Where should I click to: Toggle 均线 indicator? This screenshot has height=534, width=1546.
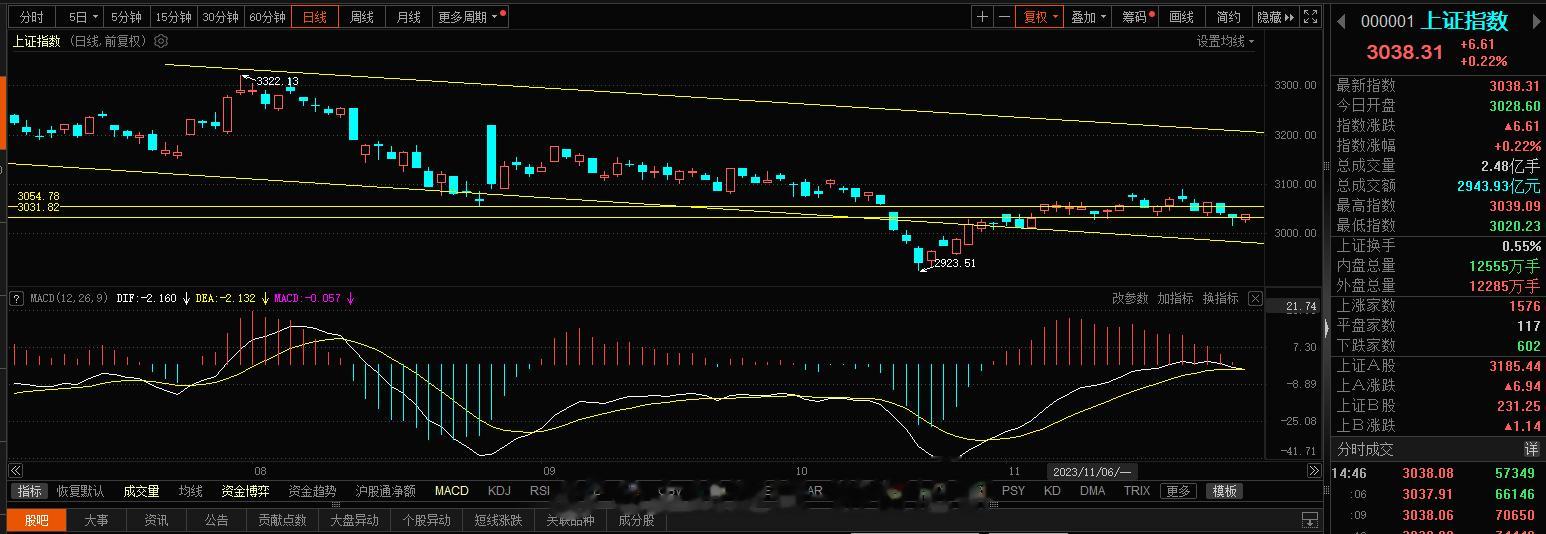(x=190, y=491)
